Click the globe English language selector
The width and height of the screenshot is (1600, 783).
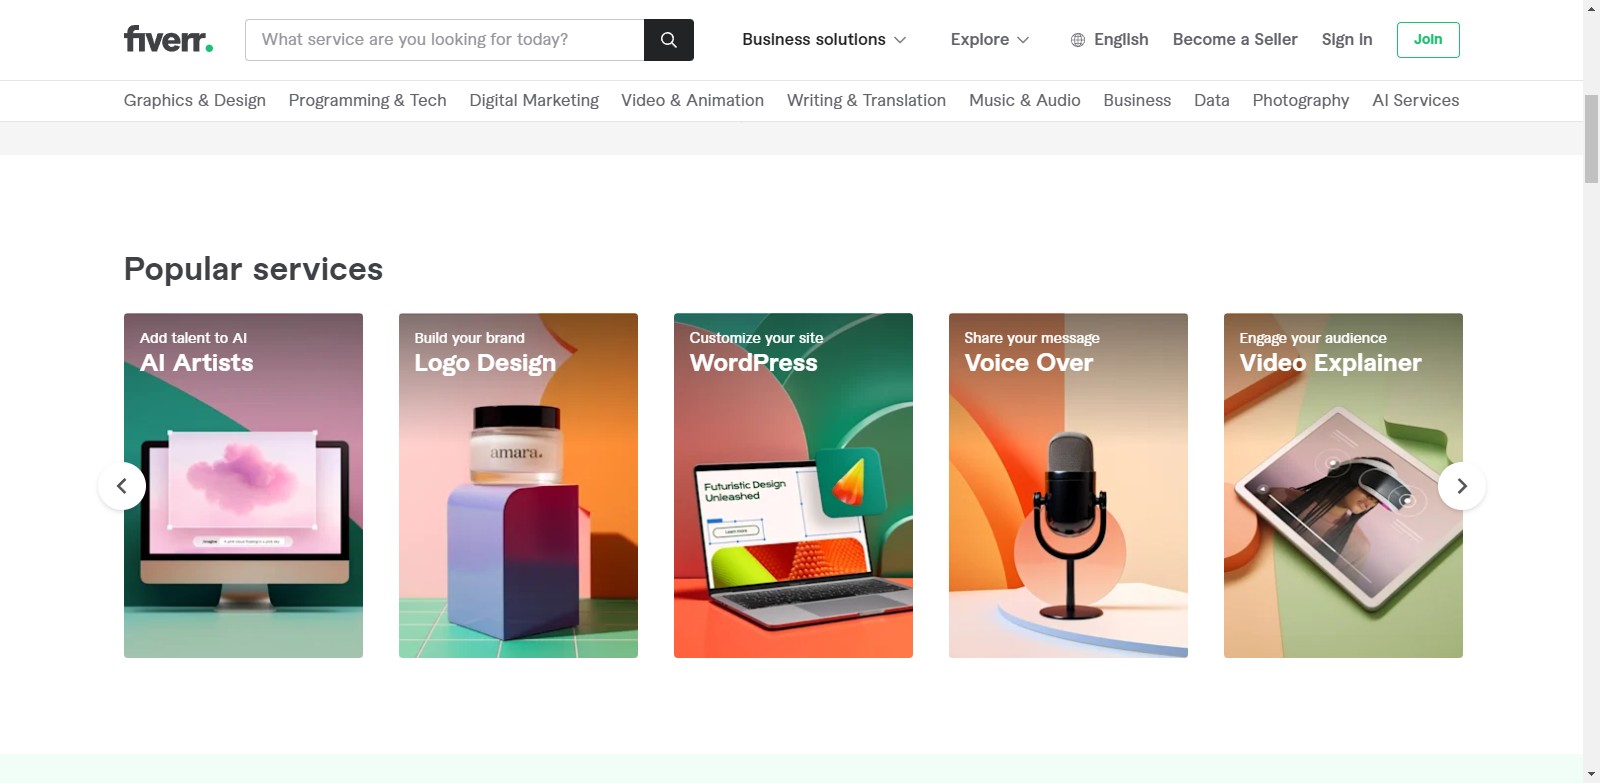coord(1109,40)
